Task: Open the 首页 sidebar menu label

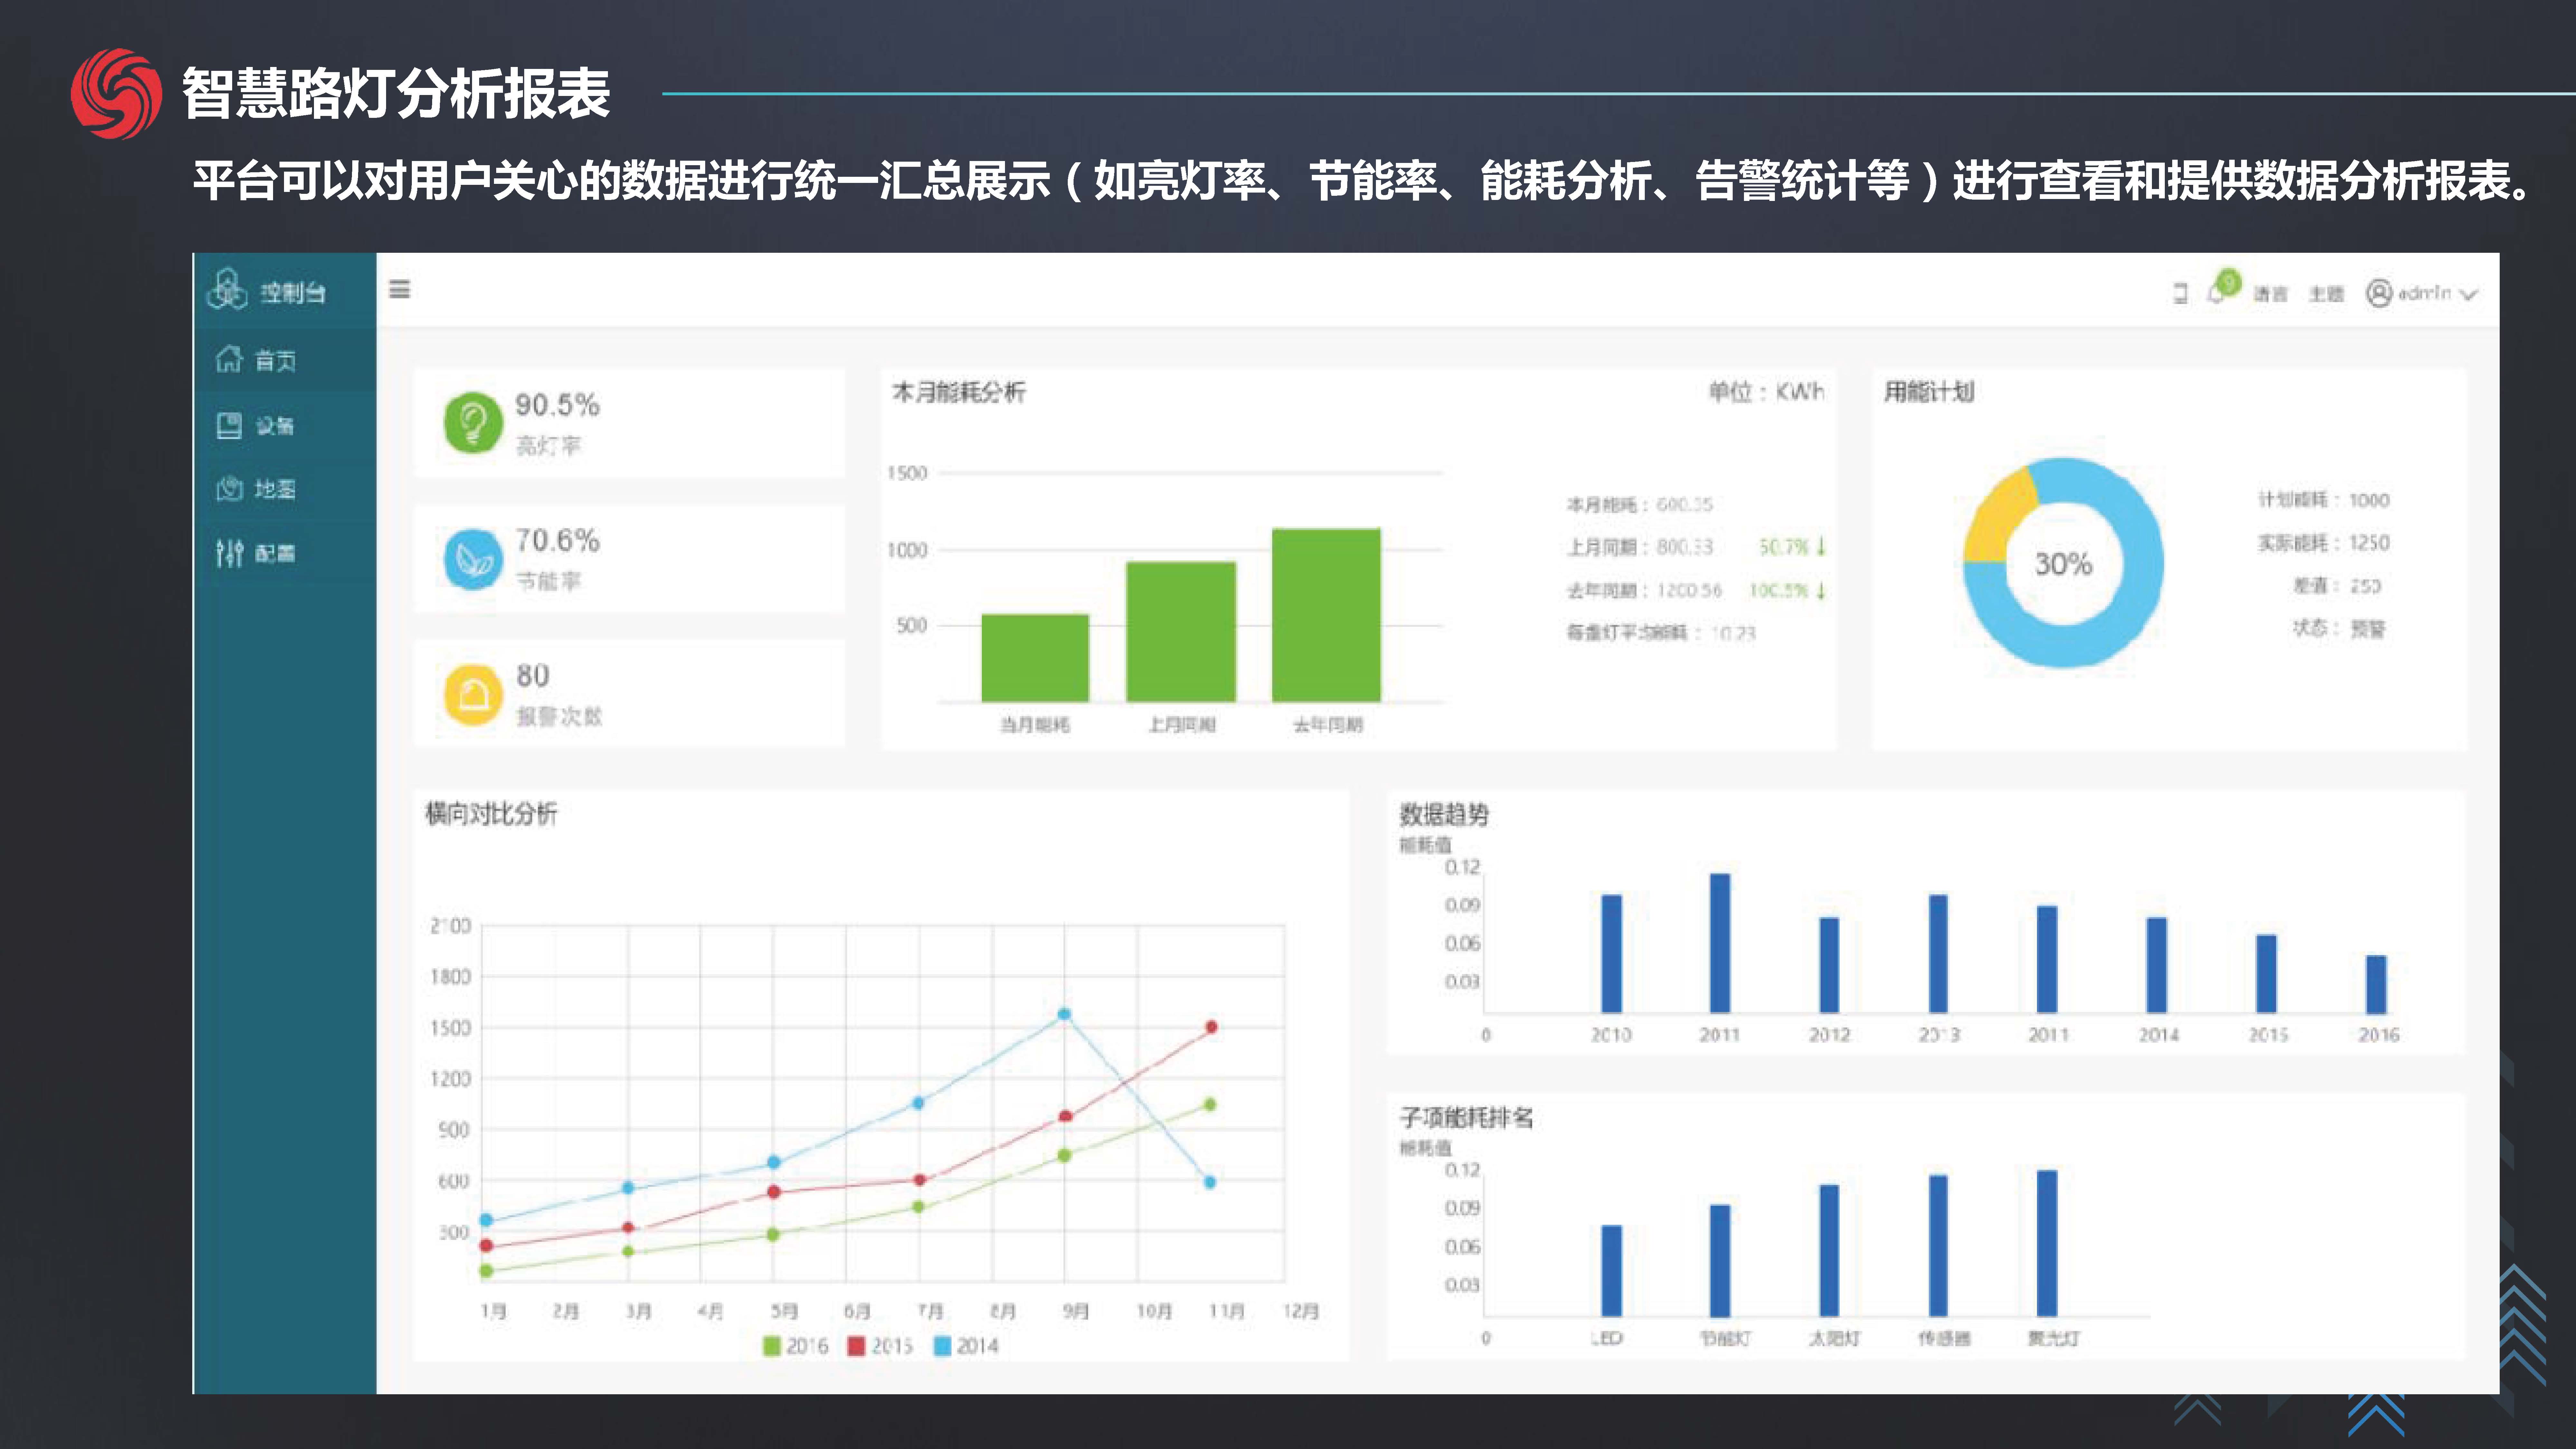Action: click(275, 361)
